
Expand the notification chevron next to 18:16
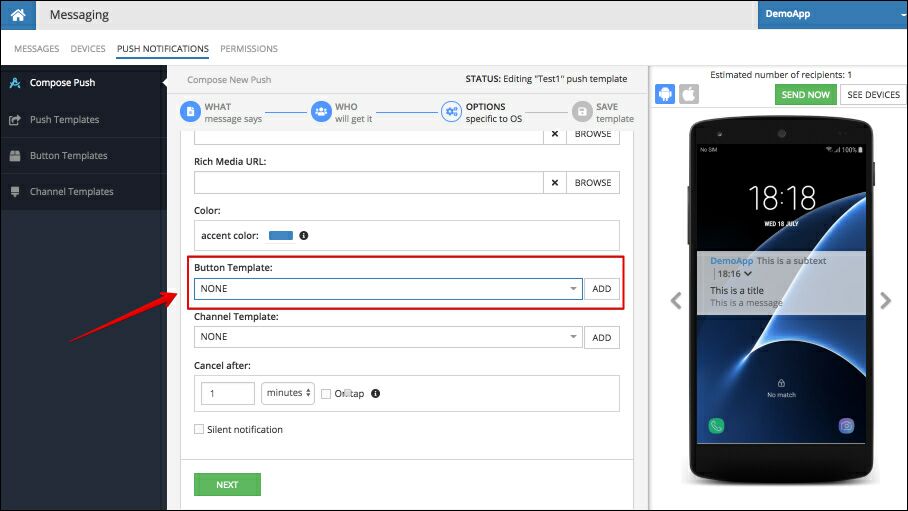coord(748,273)
